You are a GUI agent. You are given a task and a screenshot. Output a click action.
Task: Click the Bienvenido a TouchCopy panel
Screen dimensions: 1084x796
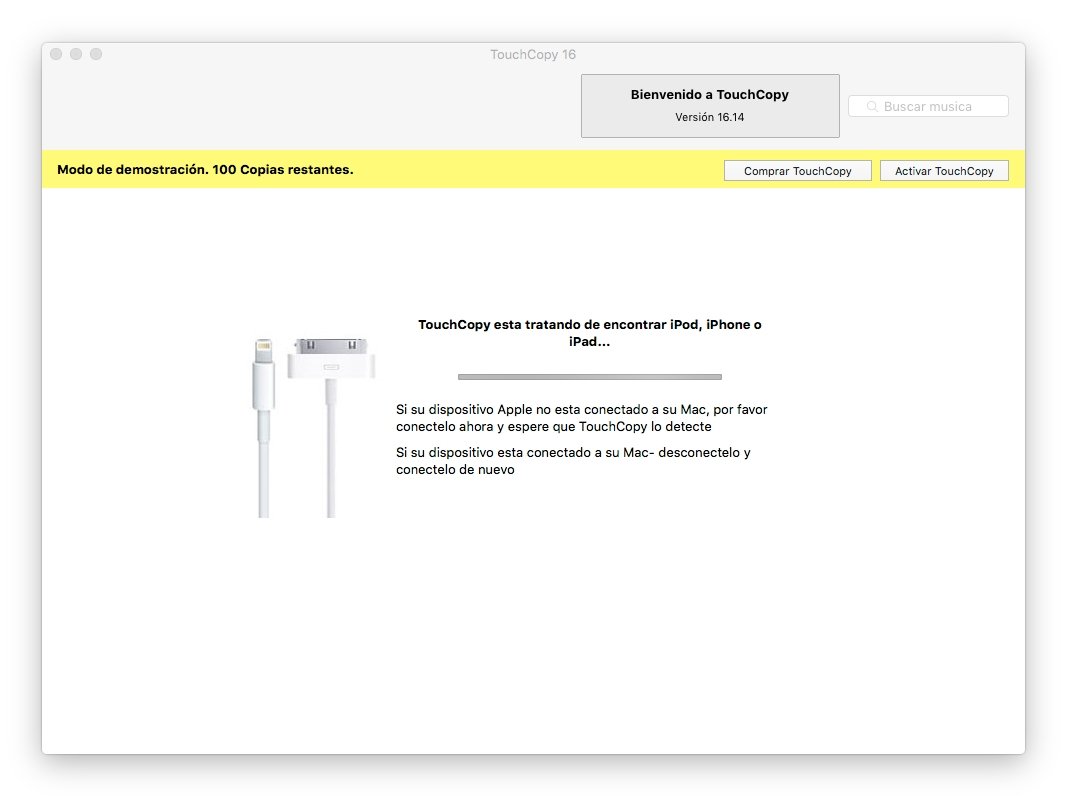pyautogui.click(x=710, y=106)
